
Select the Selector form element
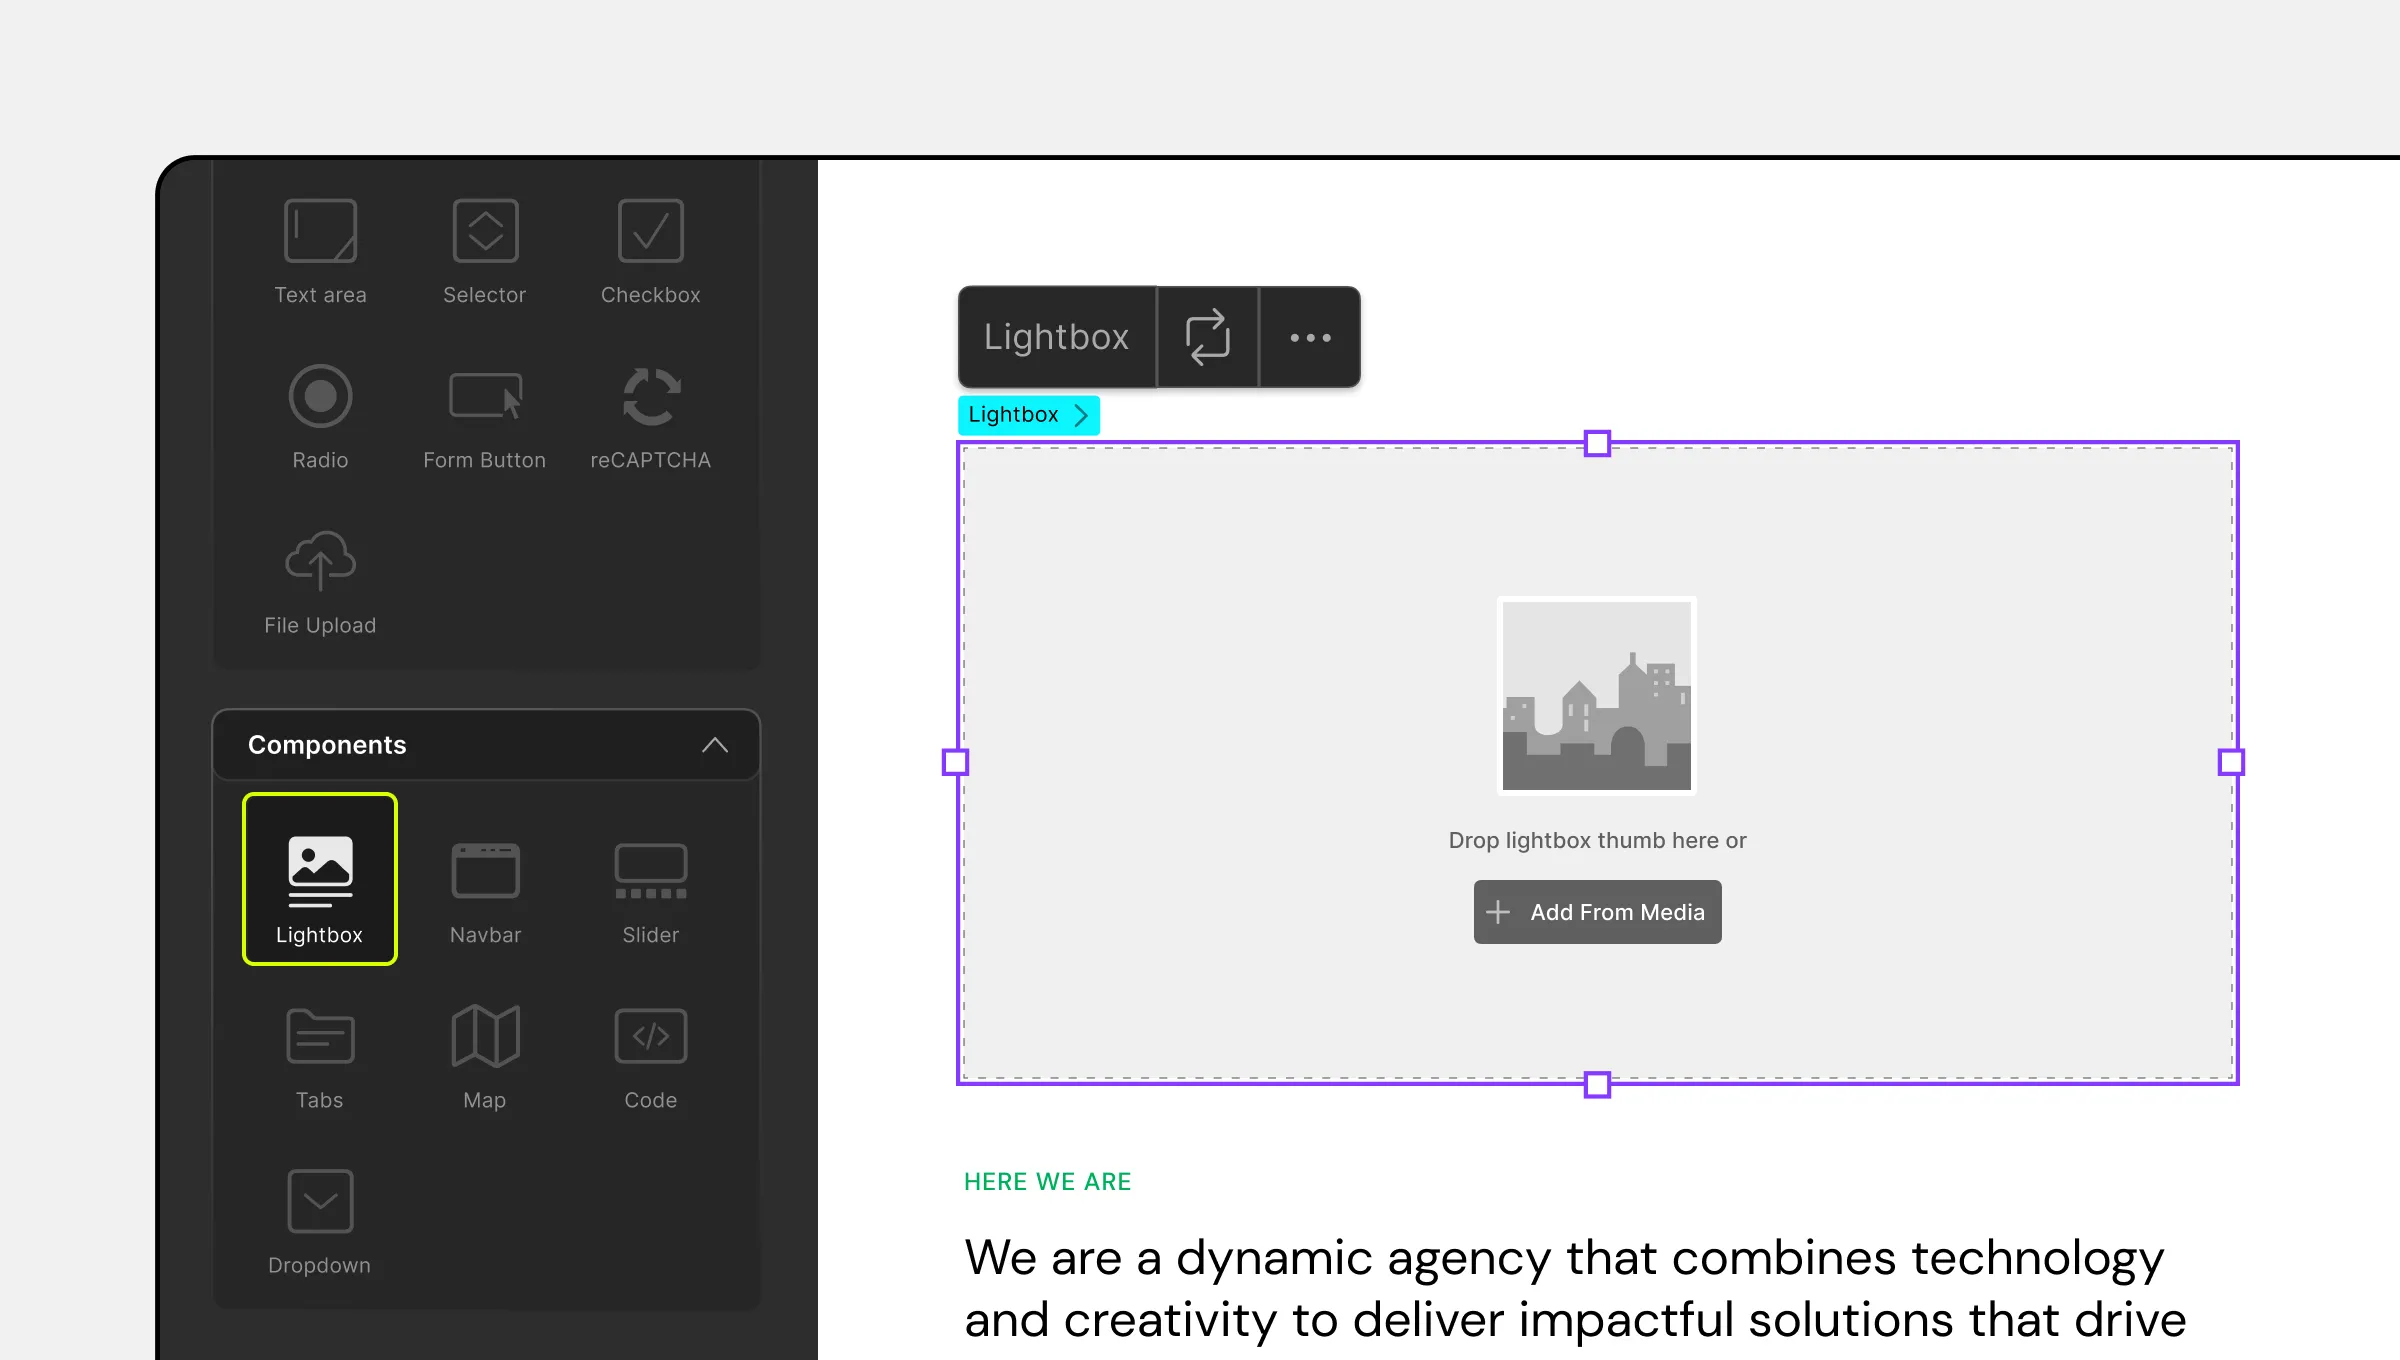(x=483, y=247)
